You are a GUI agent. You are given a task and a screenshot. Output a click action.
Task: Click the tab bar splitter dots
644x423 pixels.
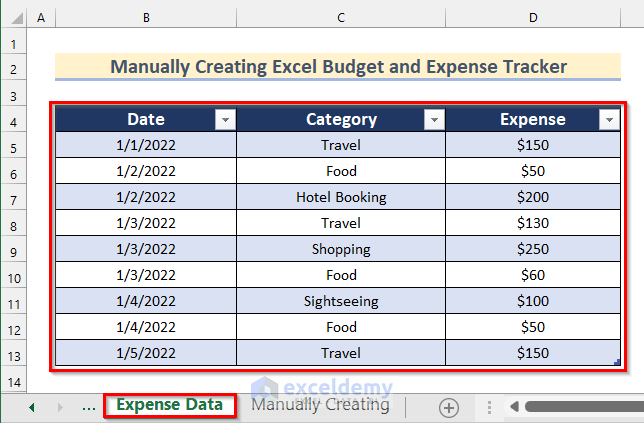[x=489, y=407]
